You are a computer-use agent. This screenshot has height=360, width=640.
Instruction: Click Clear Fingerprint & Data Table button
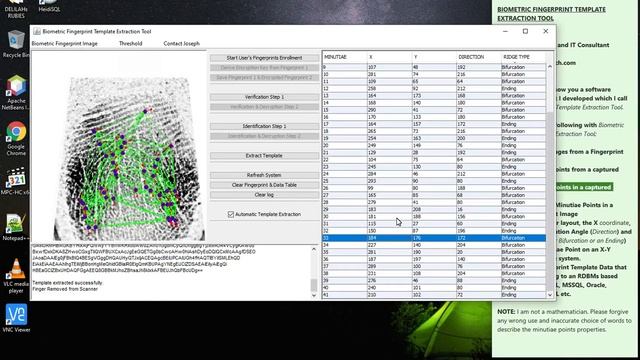[264, 185]
